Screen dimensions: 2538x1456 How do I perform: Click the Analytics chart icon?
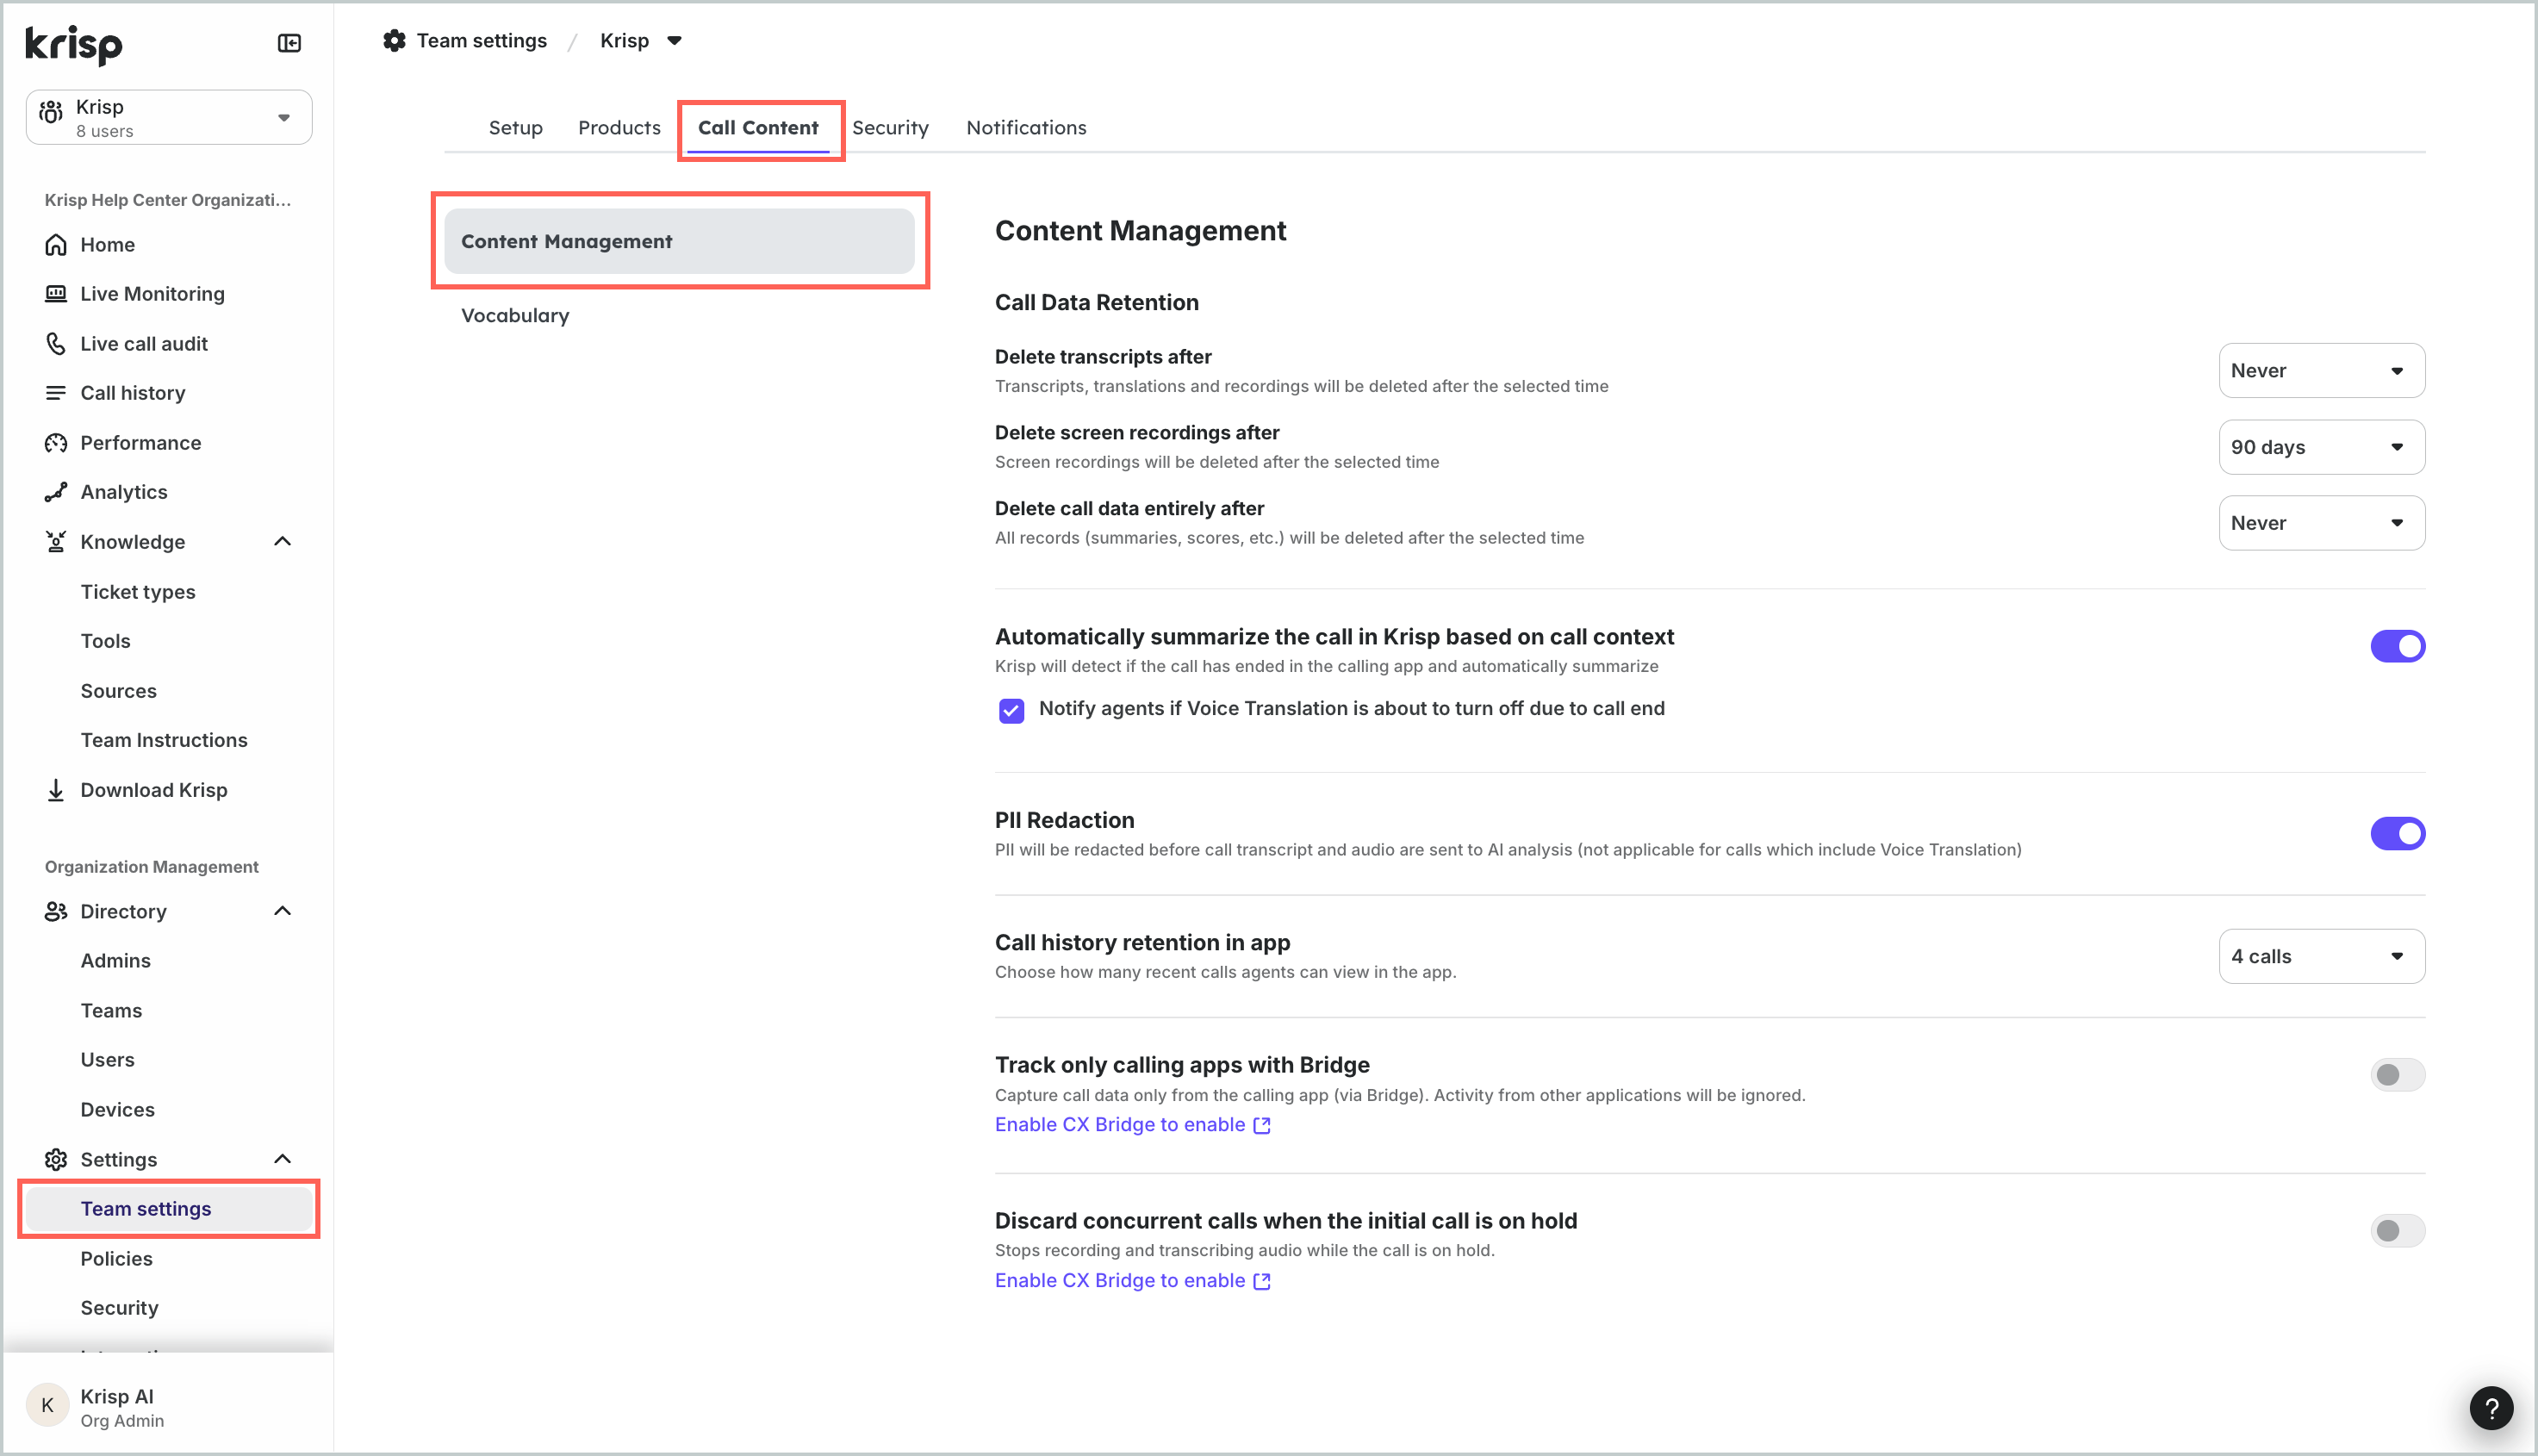pyautogui.click(x=56, y=492)
